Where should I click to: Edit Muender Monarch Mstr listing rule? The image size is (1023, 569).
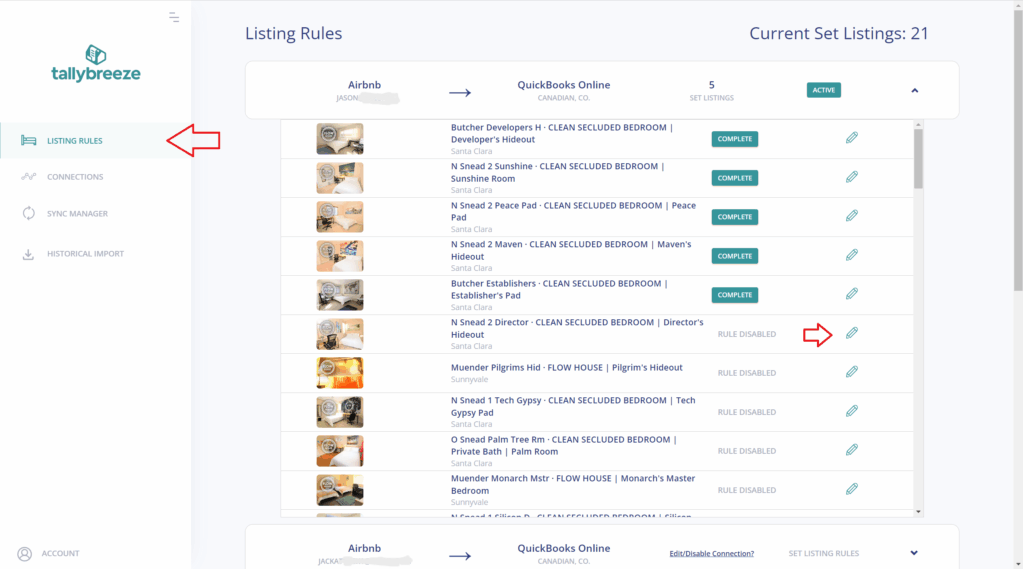tap(851, 489)
